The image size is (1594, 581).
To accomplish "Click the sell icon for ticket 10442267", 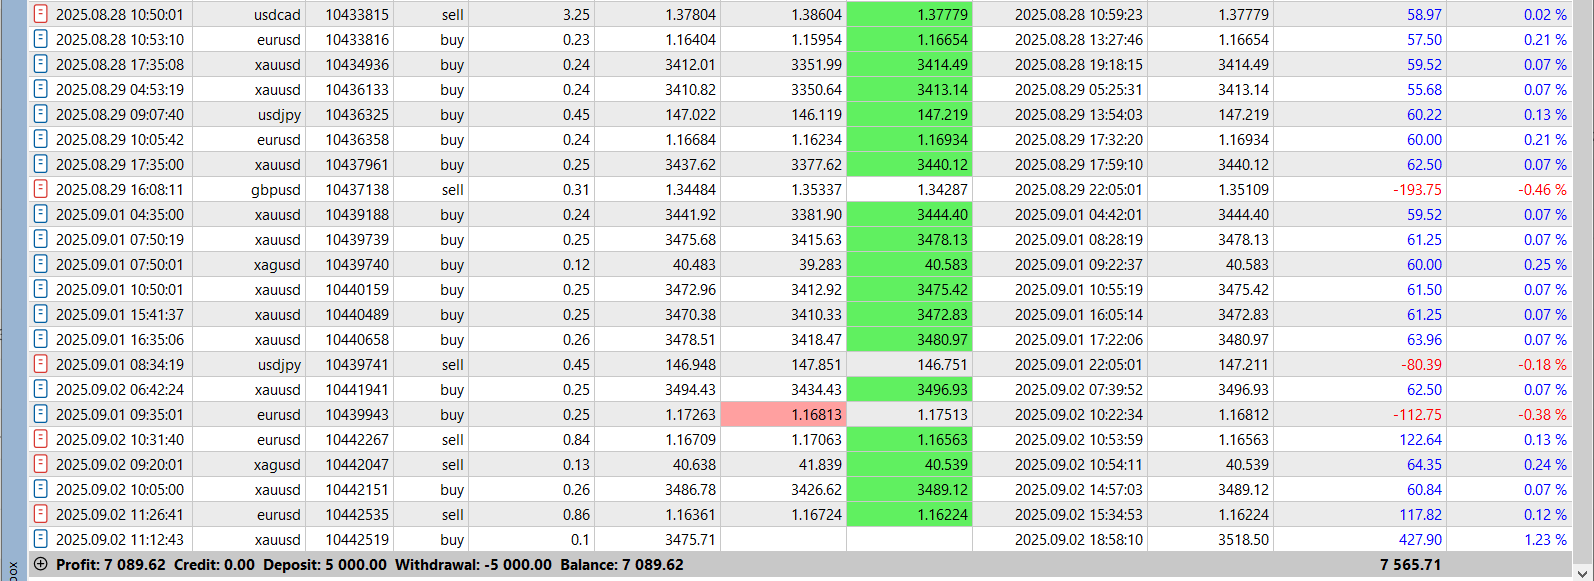I will tap(41, 439).
